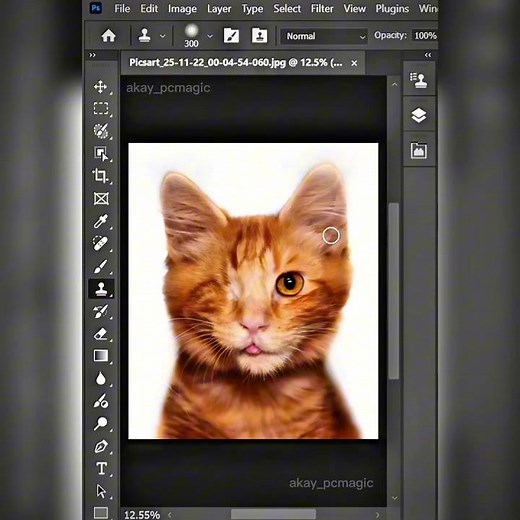
Task: Click the vertical scrollbar down arrow
Action: tap(395, 498)
